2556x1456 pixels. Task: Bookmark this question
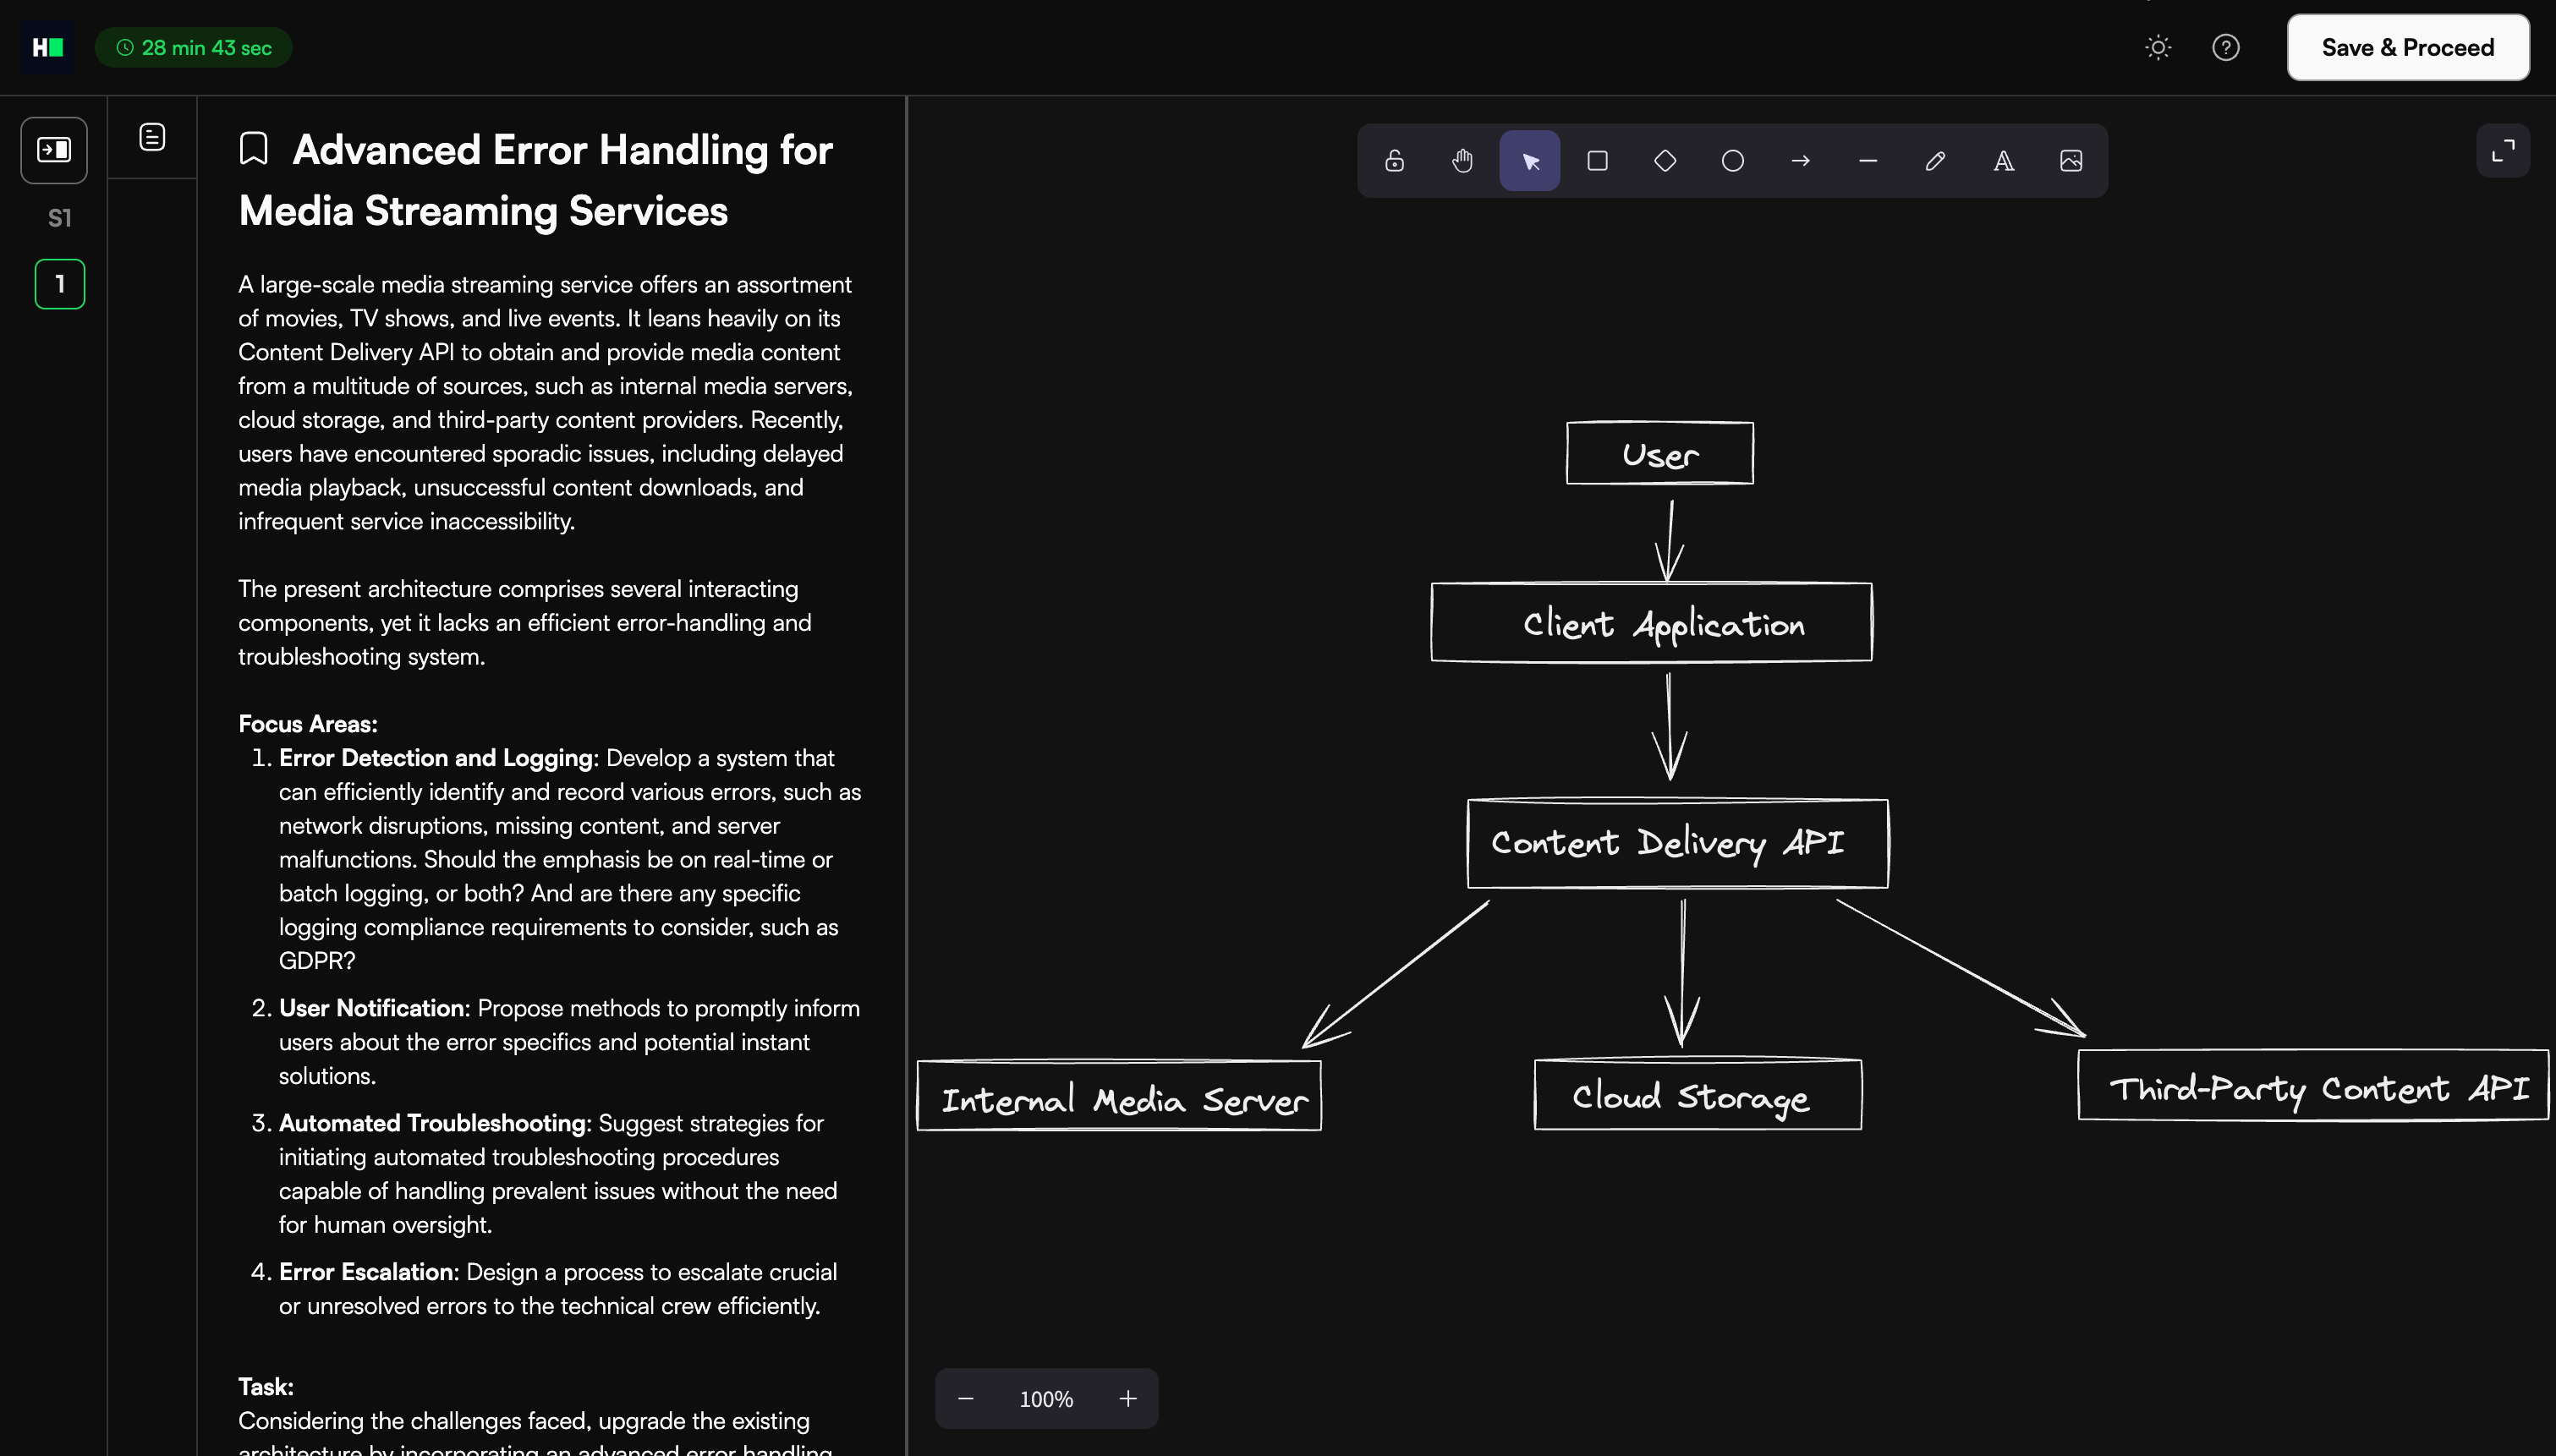click(x=254, y=149)
